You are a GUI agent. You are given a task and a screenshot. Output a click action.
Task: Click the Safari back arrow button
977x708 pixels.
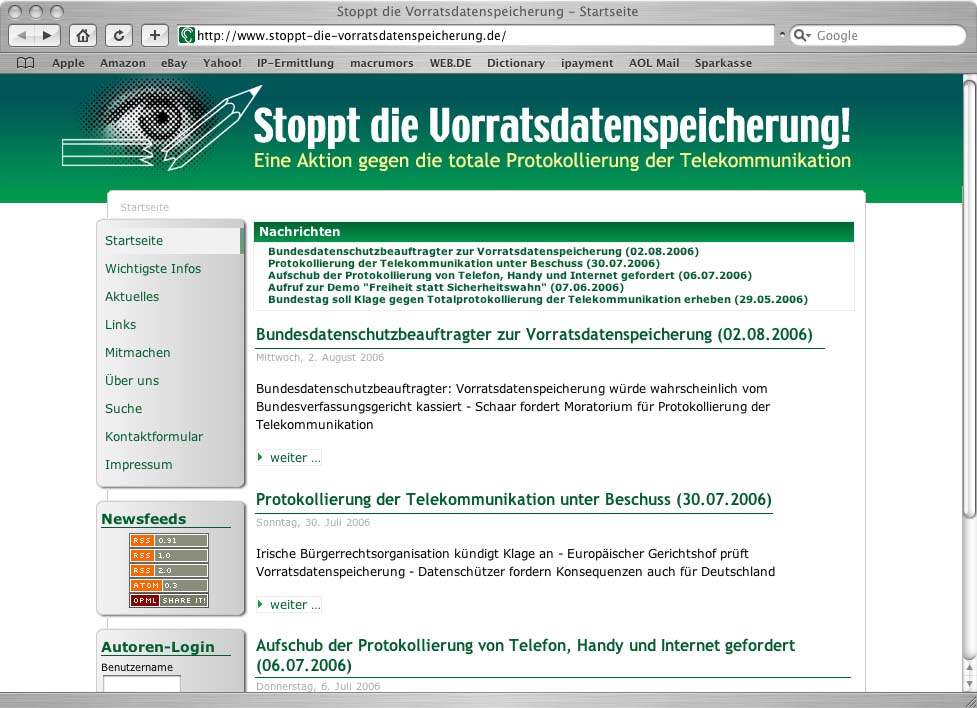tap(22, 36)
